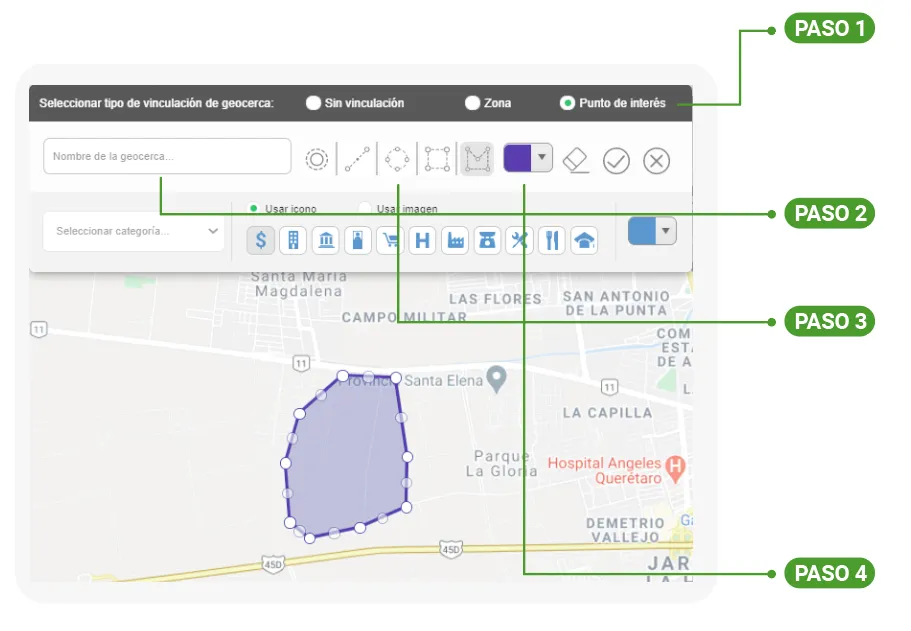Choose the bank columns point icon
Image resolution: width=911 pixels, height=631 pixels.
[326, 240]
